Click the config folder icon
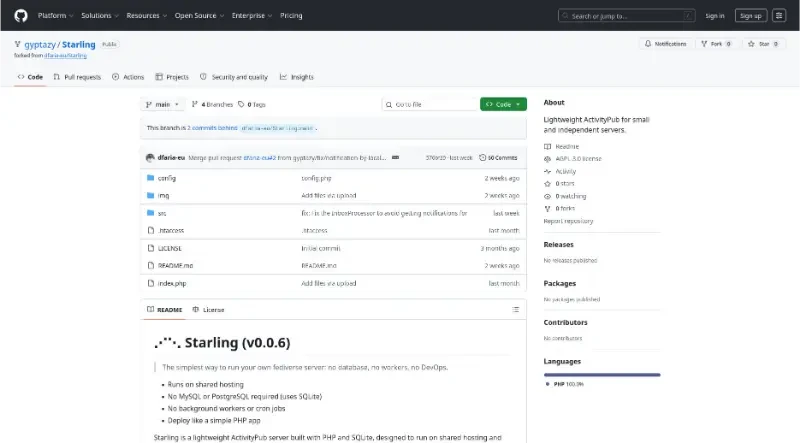Screen dimensions: 800x443 tap(151, 178)
